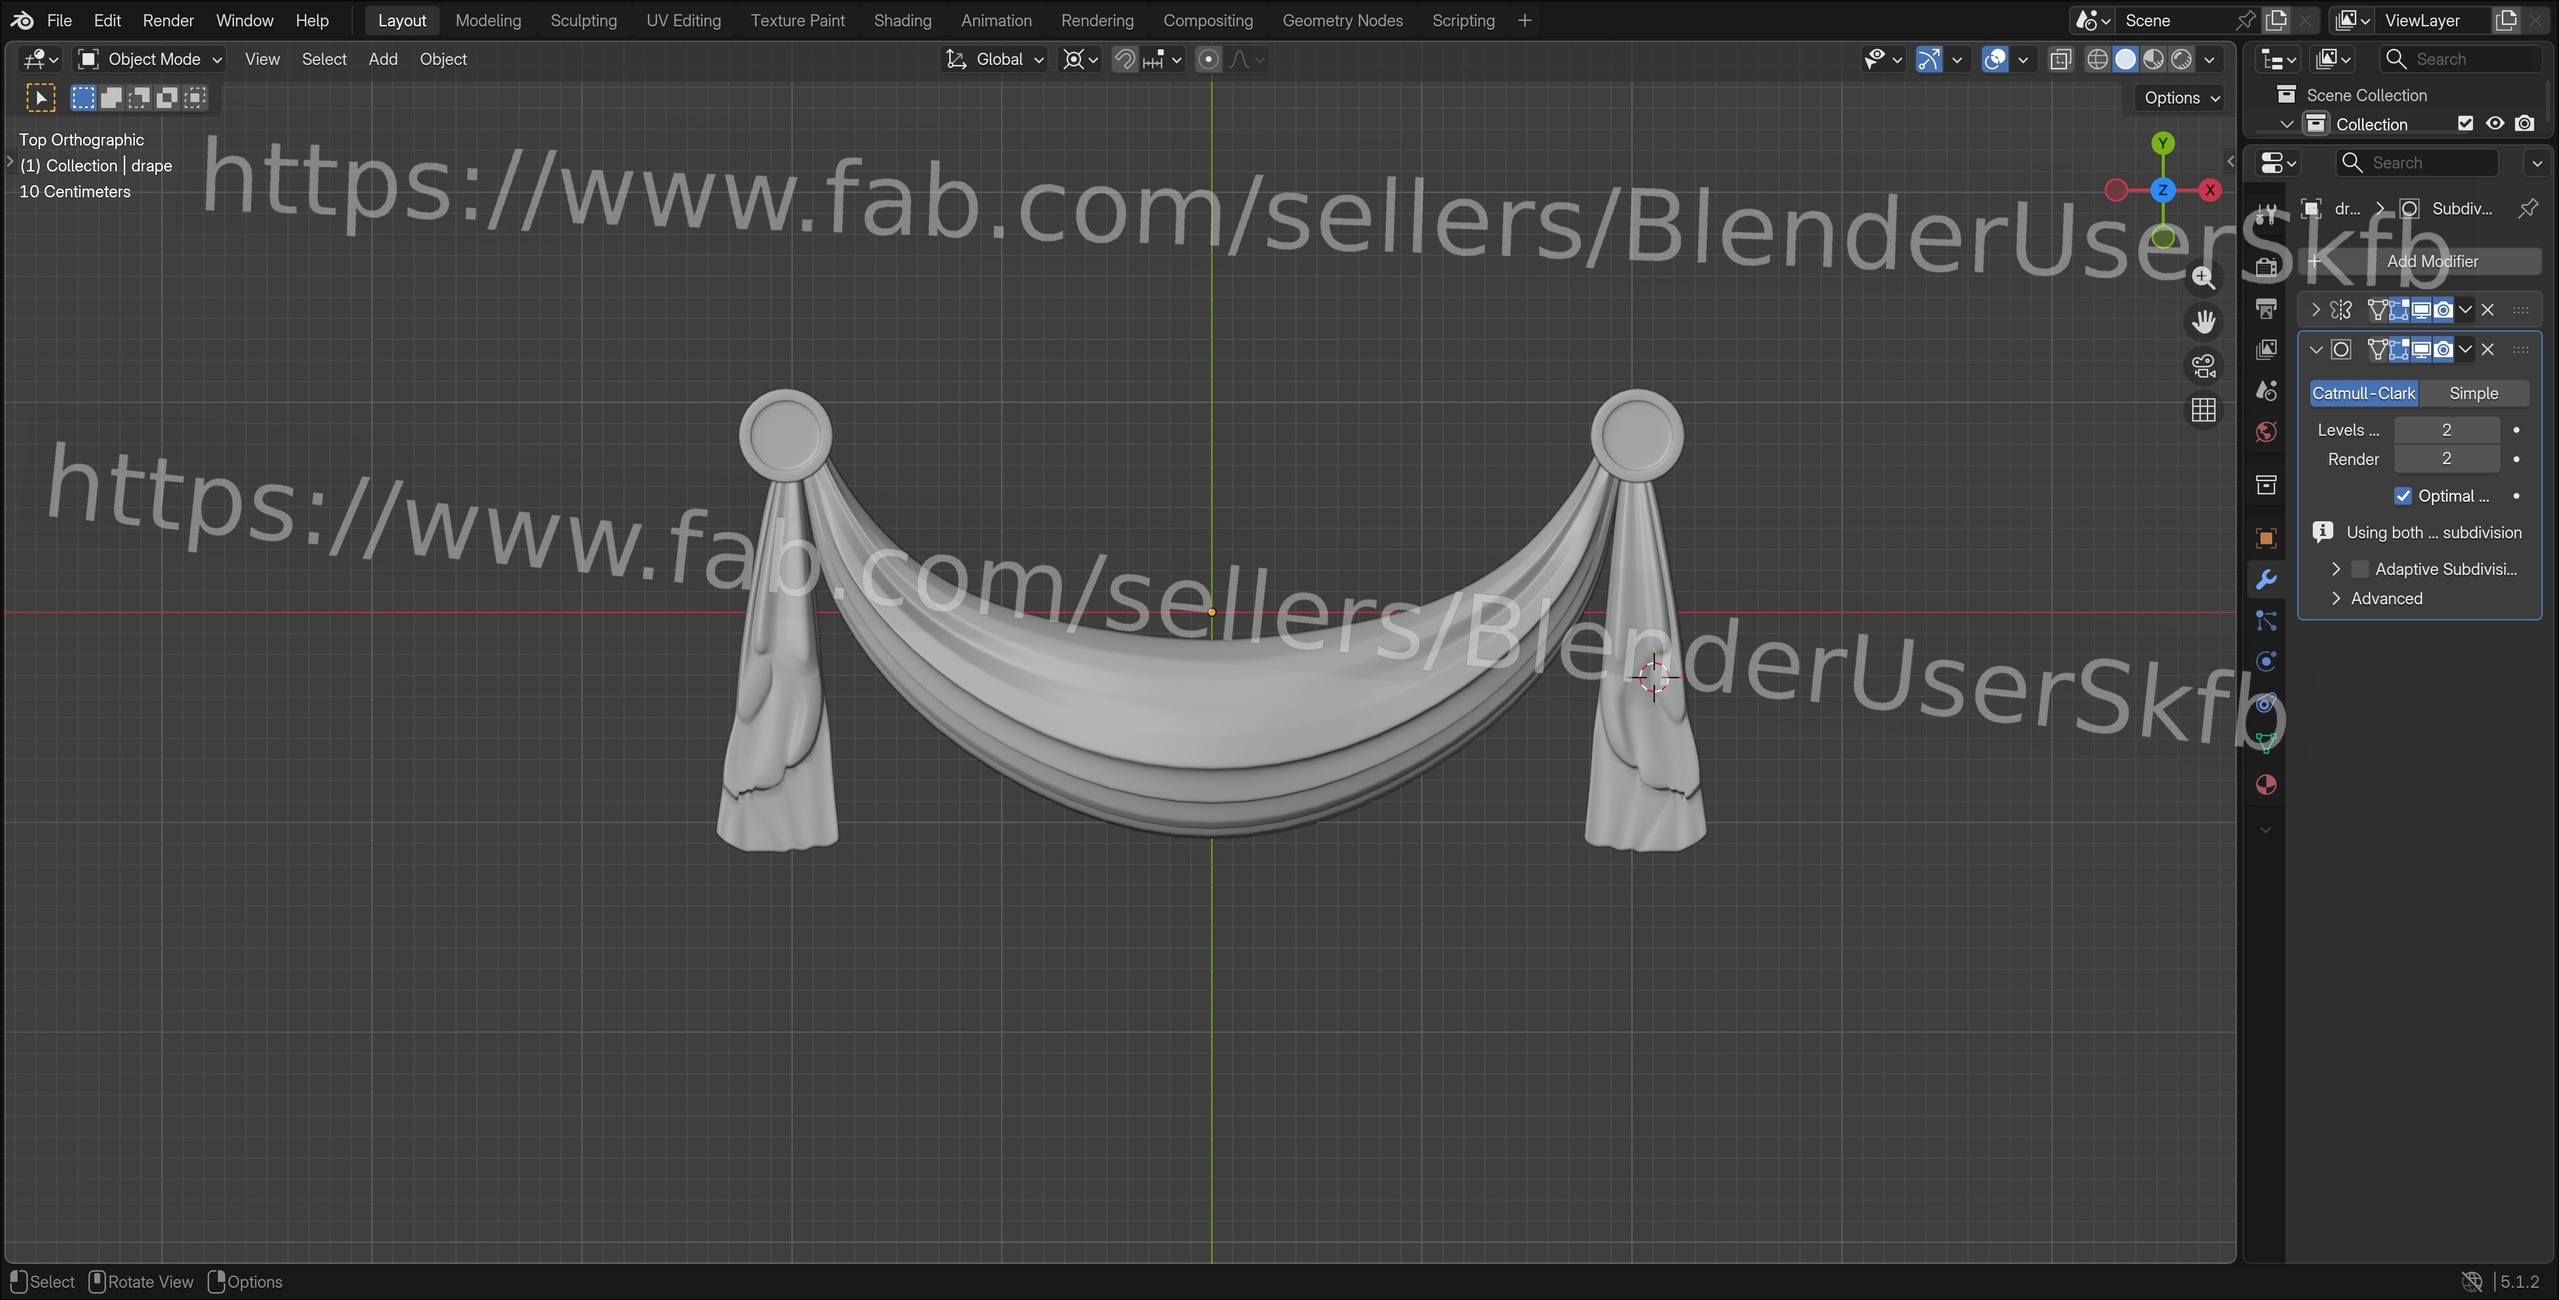Toggle snapping magnet icon
The height and width of the screenshot is (1300, 2559).
point(1125,59)
